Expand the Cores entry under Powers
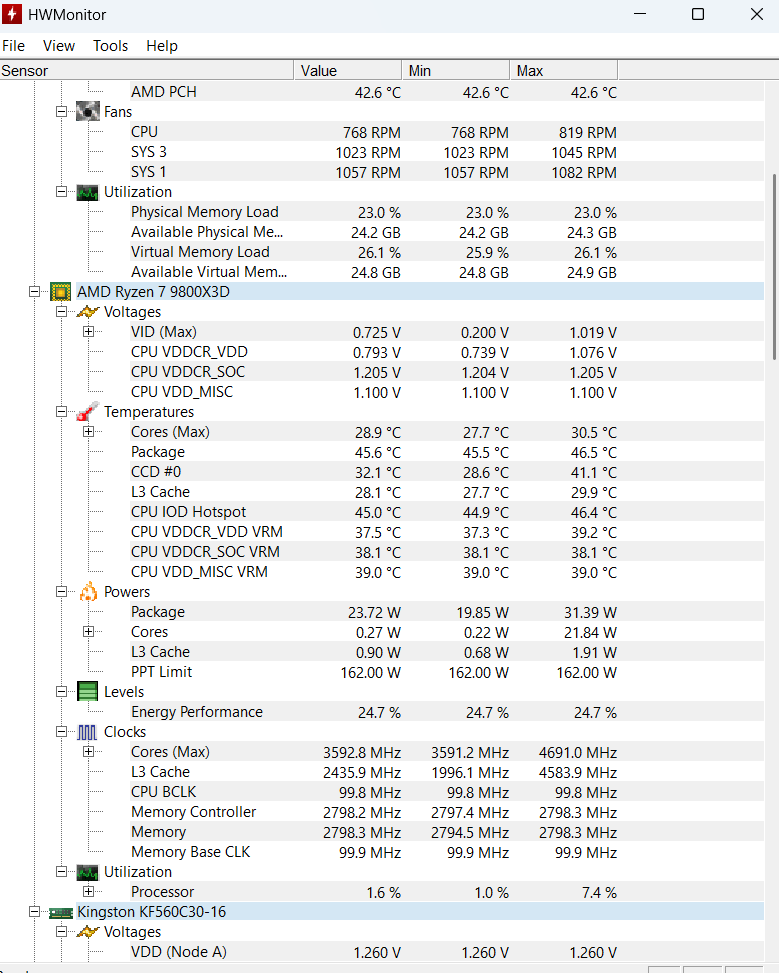The width and height of the screenshot is (779, 973). (x=88, y=632)
